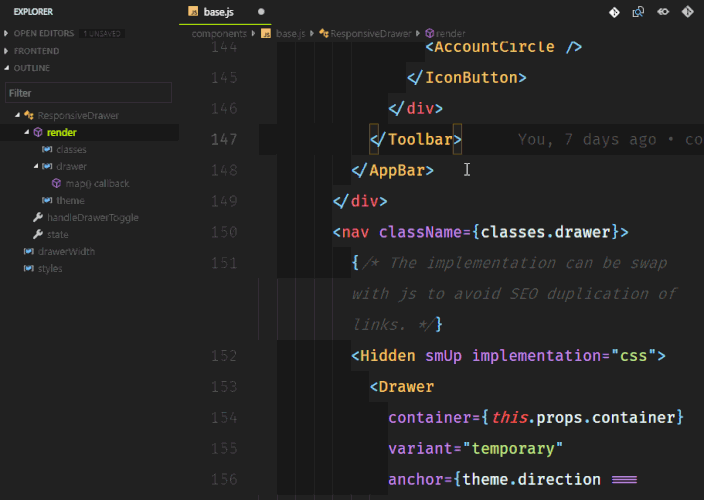Open the base.js editor tab
This screenshot has height=500, width=704.
(x=224, y=12)
